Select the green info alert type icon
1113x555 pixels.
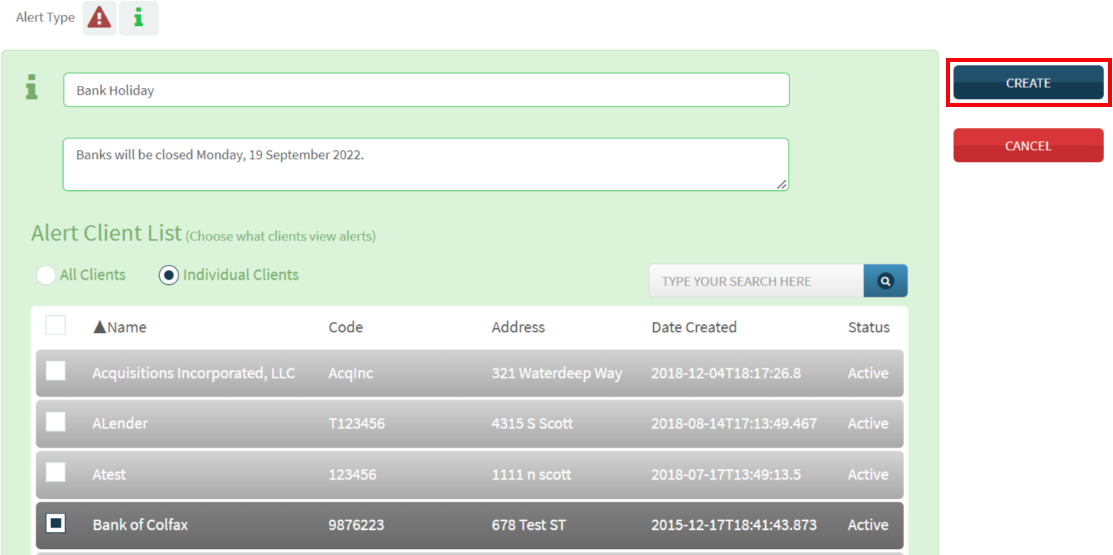coord(138,18)
